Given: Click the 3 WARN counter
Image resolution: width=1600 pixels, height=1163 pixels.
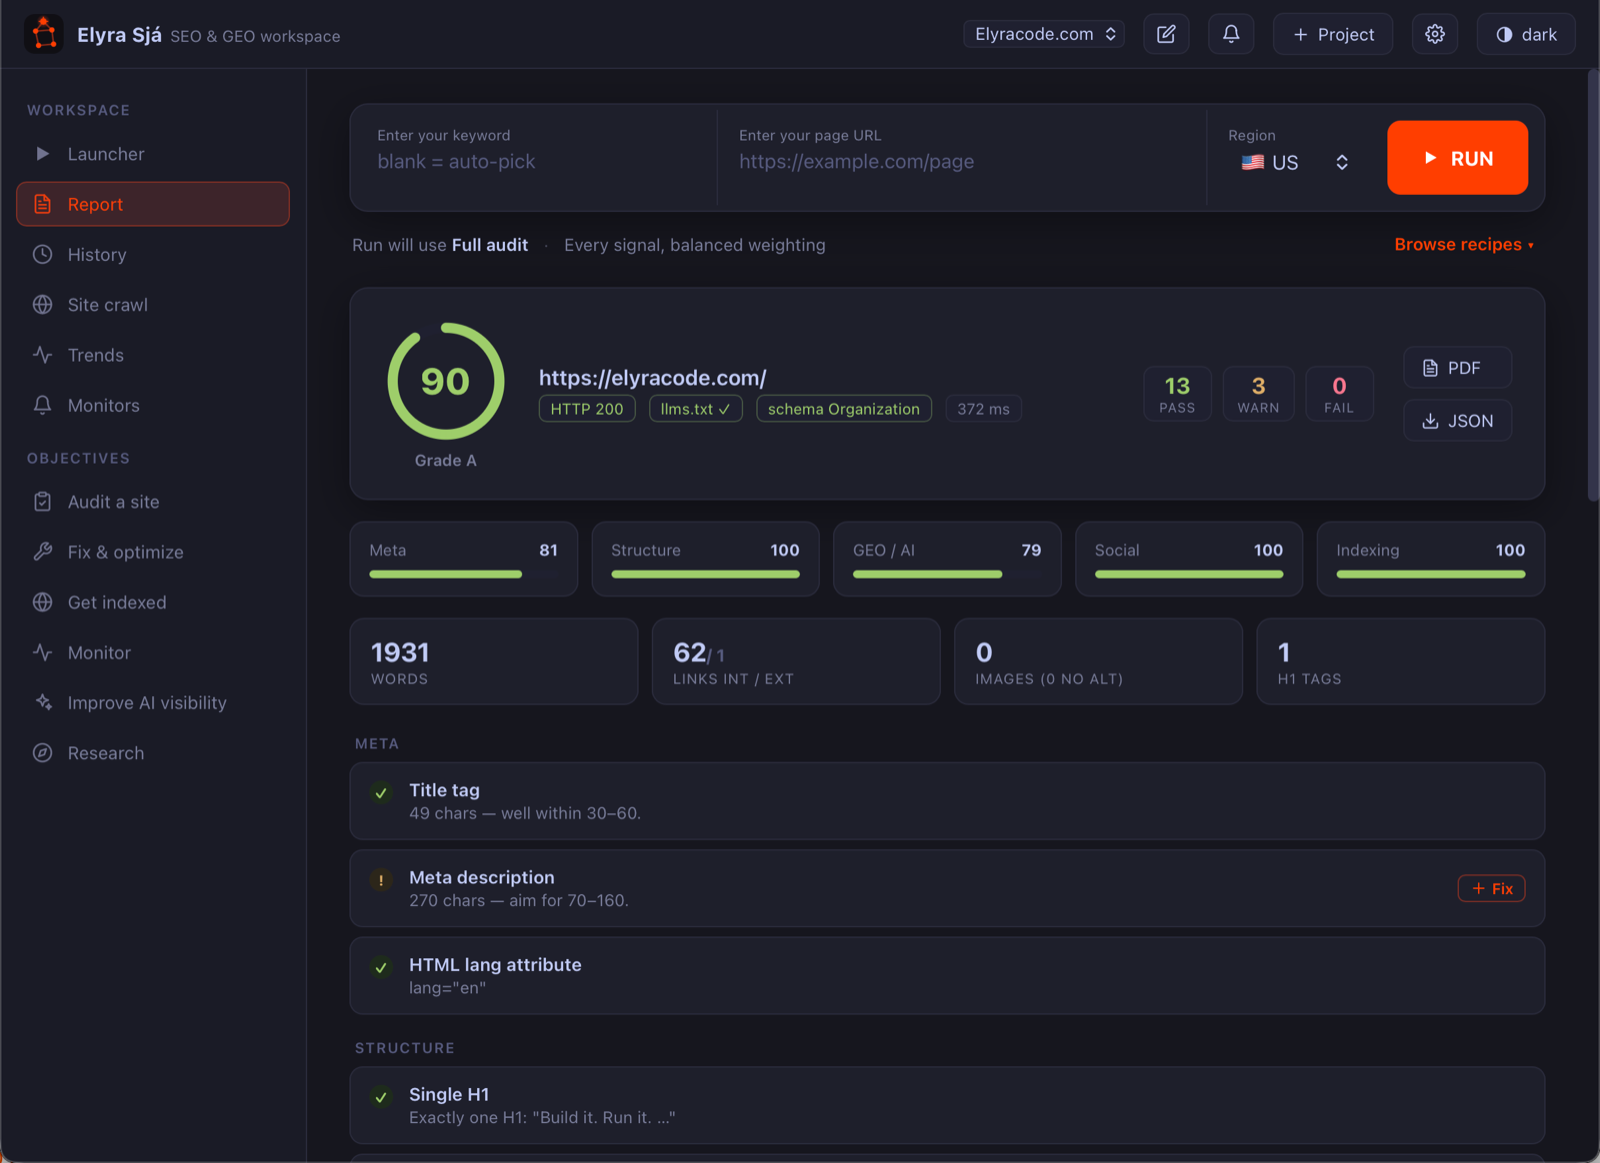Looking at the screenshot, I should pyautogui.click(x=1258, y=394).
